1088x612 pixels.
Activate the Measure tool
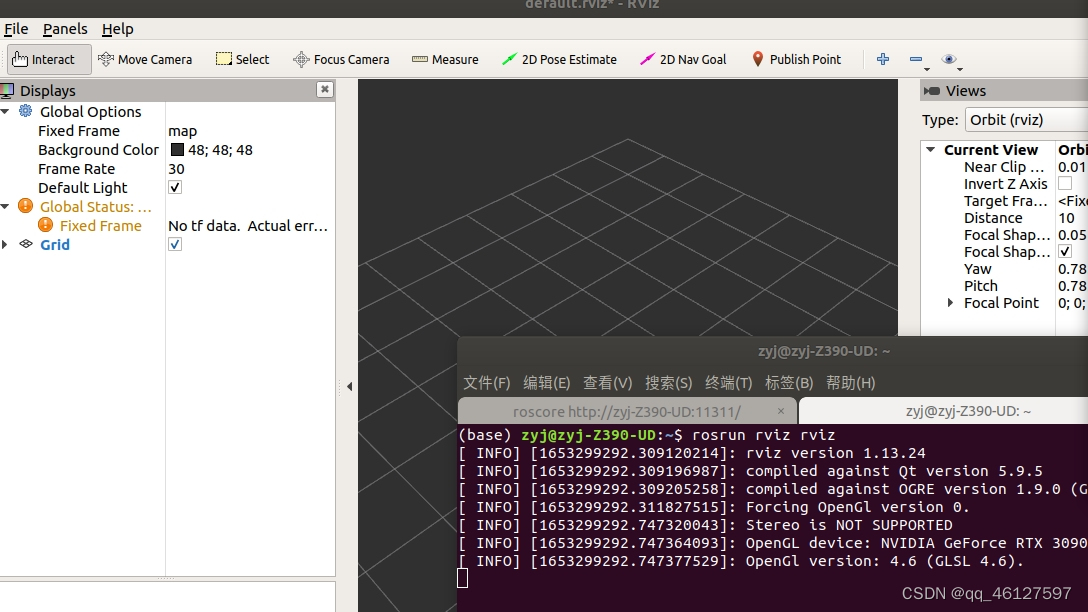click(x=444, y=59)
